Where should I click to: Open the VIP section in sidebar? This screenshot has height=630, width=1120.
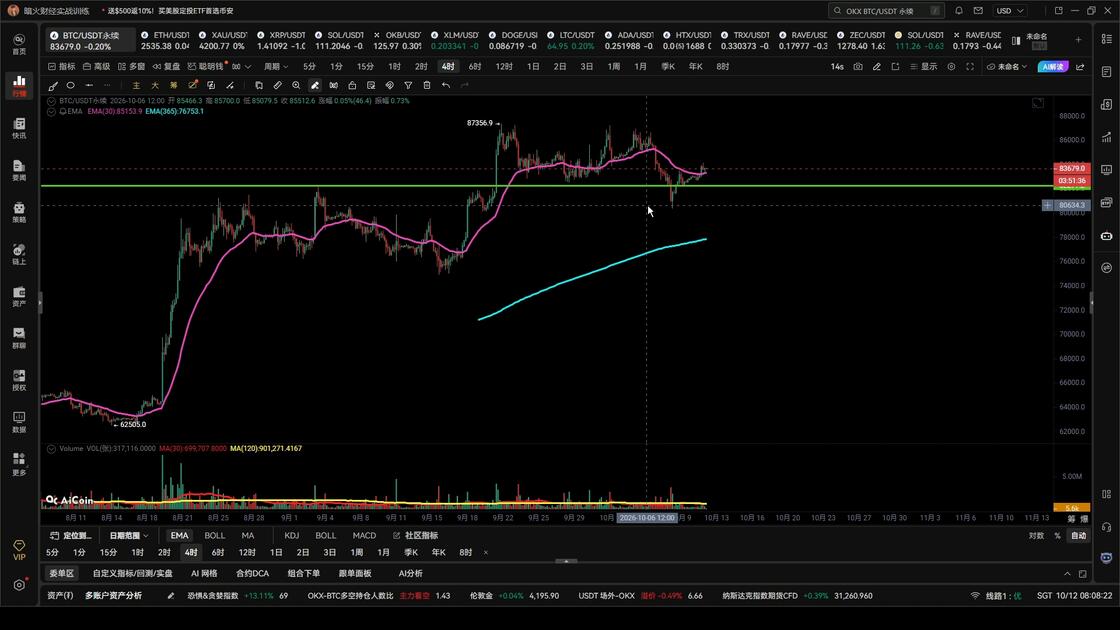tap(19, 549)
